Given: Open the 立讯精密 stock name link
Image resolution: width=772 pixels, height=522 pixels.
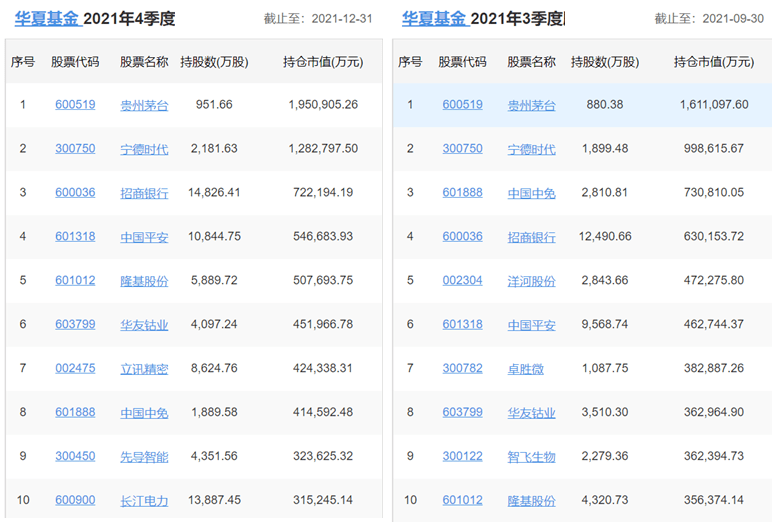Looking at the screenshot, I should pyautogui.click(x=144, y=369).
